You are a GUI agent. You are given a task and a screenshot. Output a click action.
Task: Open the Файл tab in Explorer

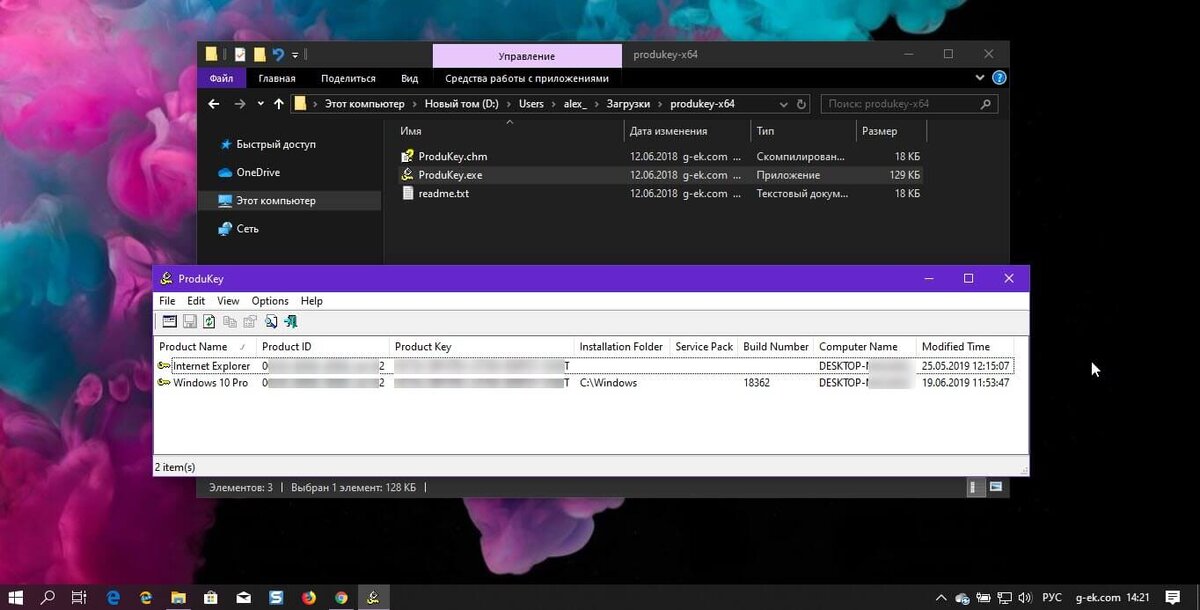tap(222, 78)
